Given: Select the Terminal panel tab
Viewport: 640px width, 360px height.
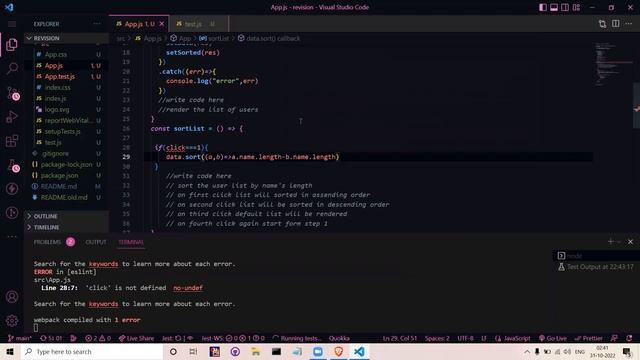Looking at the screenshot, I should click(x=131, y=242).
